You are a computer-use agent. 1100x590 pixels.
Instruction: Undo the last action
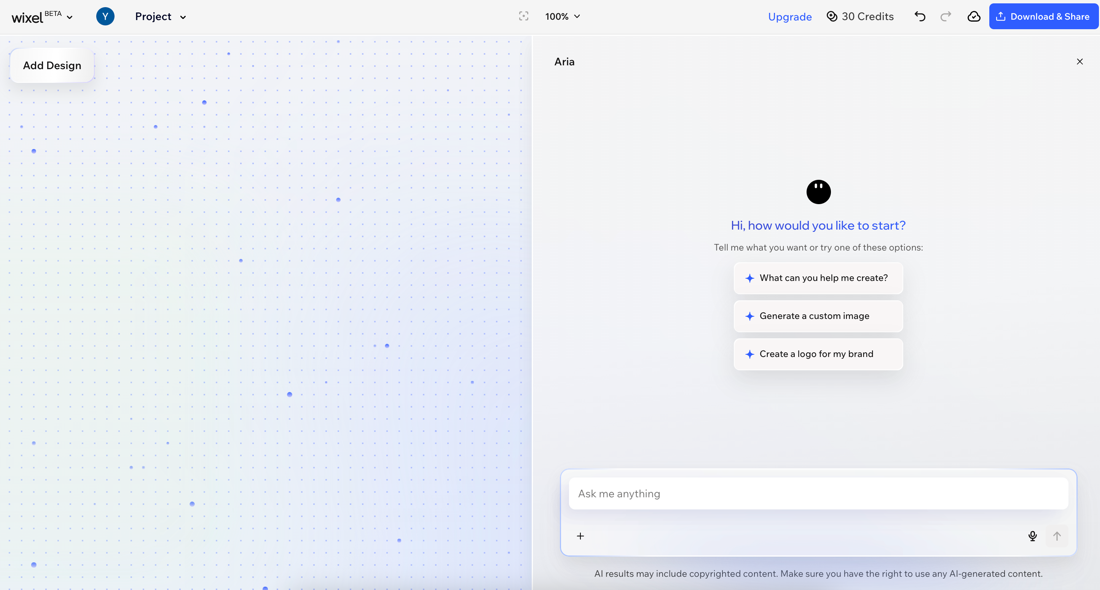pos(920,16)
